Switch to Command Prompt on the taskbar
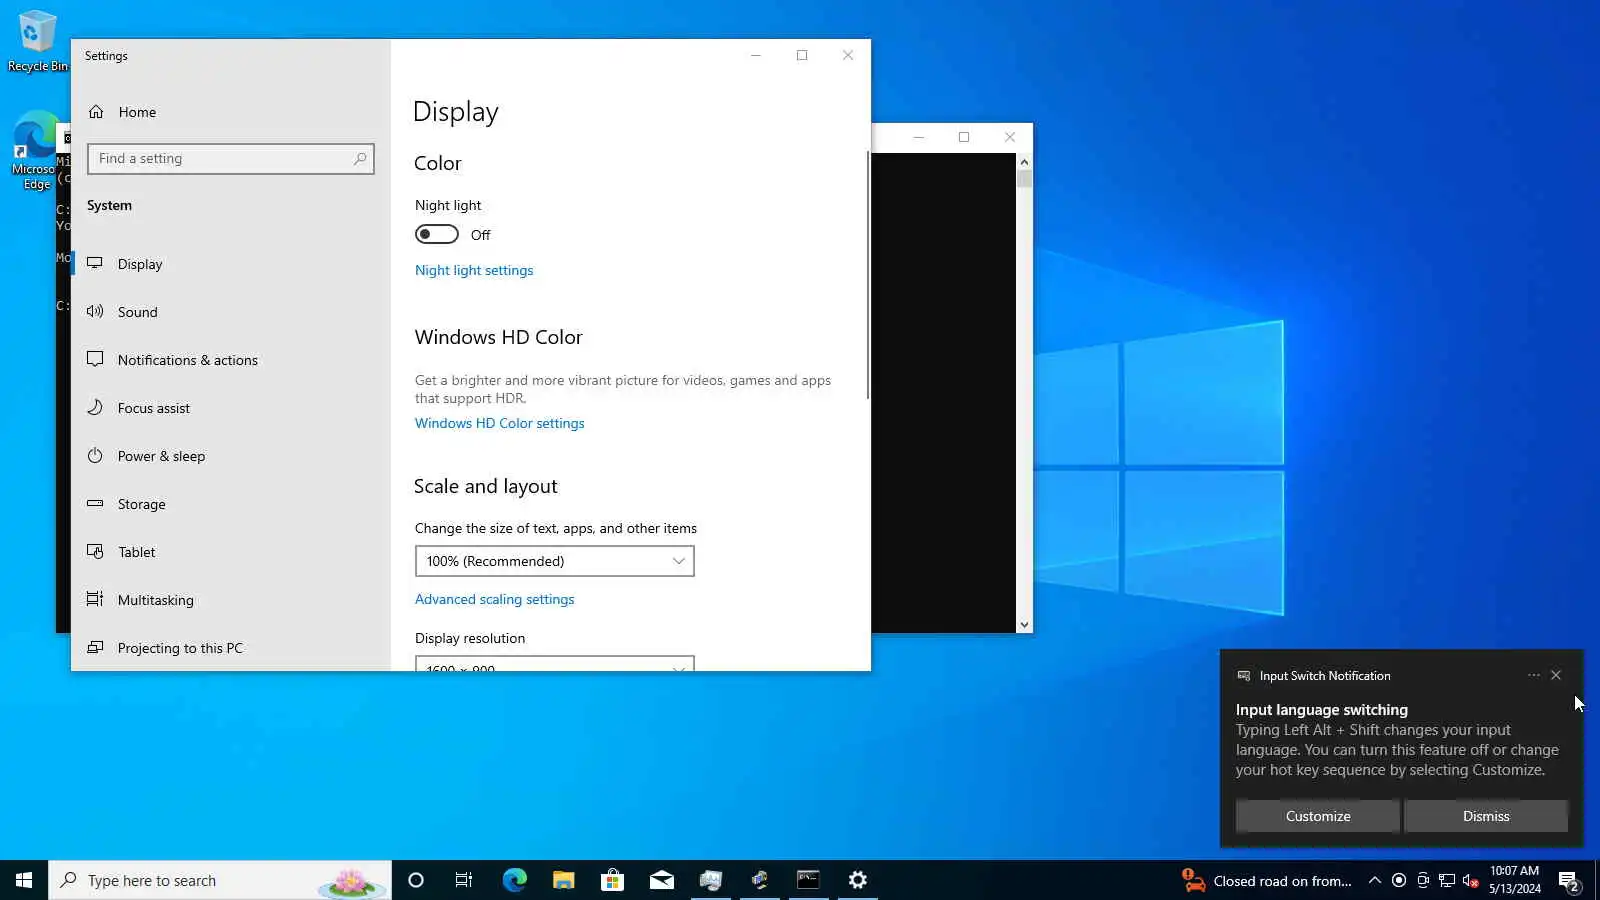 [x=808, y=880]
